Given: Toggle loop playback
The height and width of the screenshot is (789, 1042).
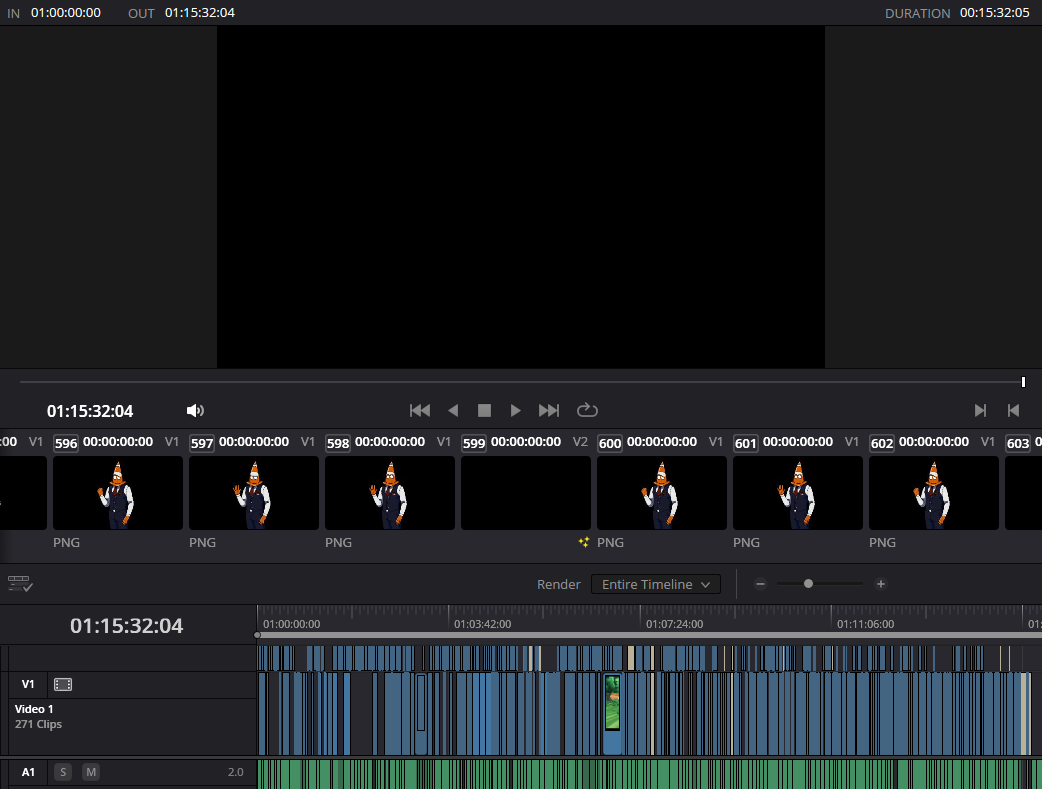Looking at the screenshot, I should (x=587, y=410).
